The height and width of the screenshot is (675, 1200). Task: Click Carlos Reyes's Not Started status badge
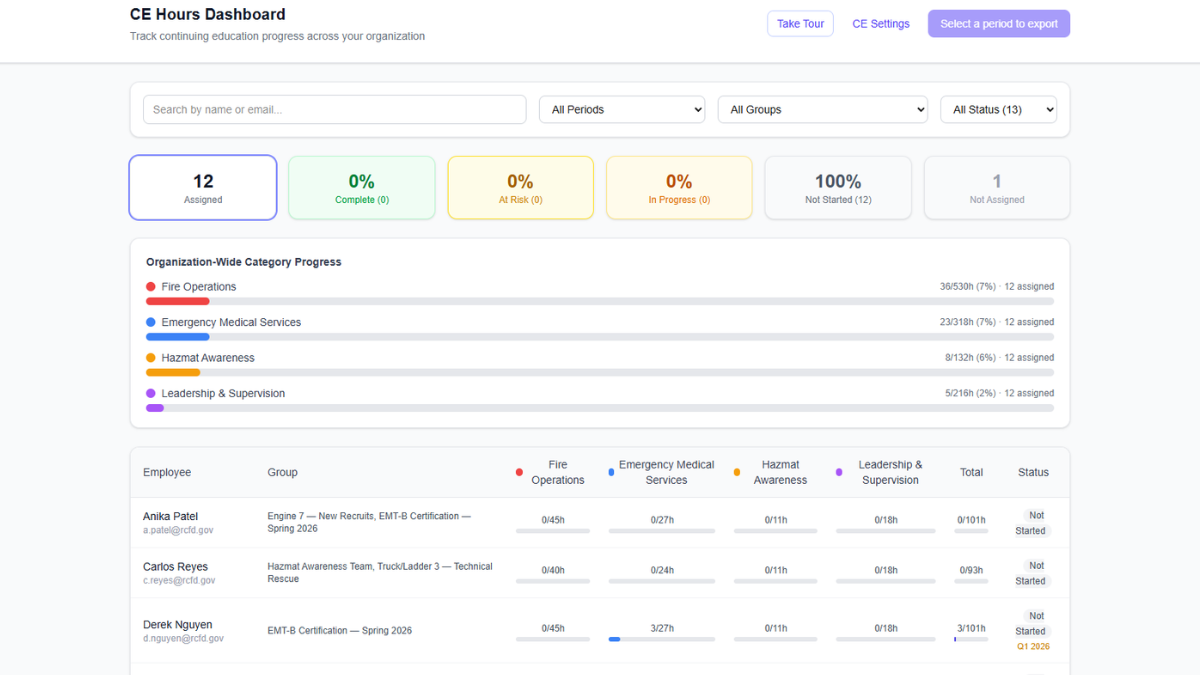[1031, 573]
